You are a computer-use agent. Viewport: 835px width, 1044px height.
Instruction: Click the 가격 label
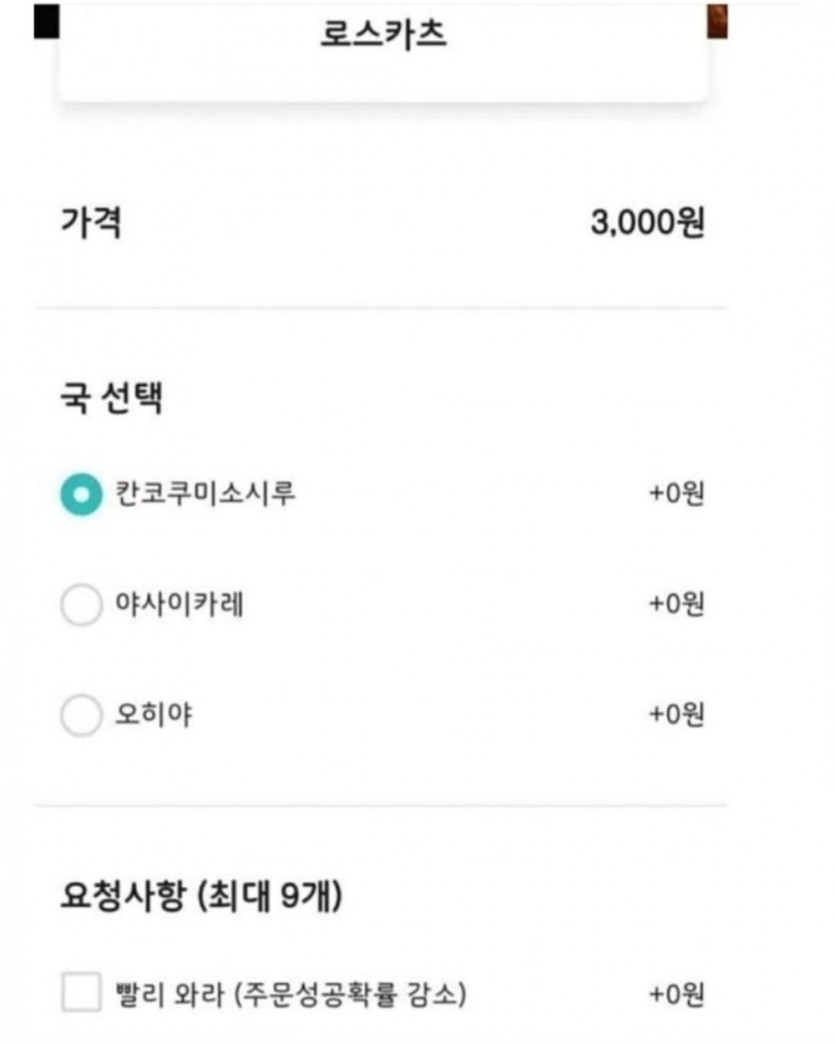pyautogui.click(x=92, y=222)
